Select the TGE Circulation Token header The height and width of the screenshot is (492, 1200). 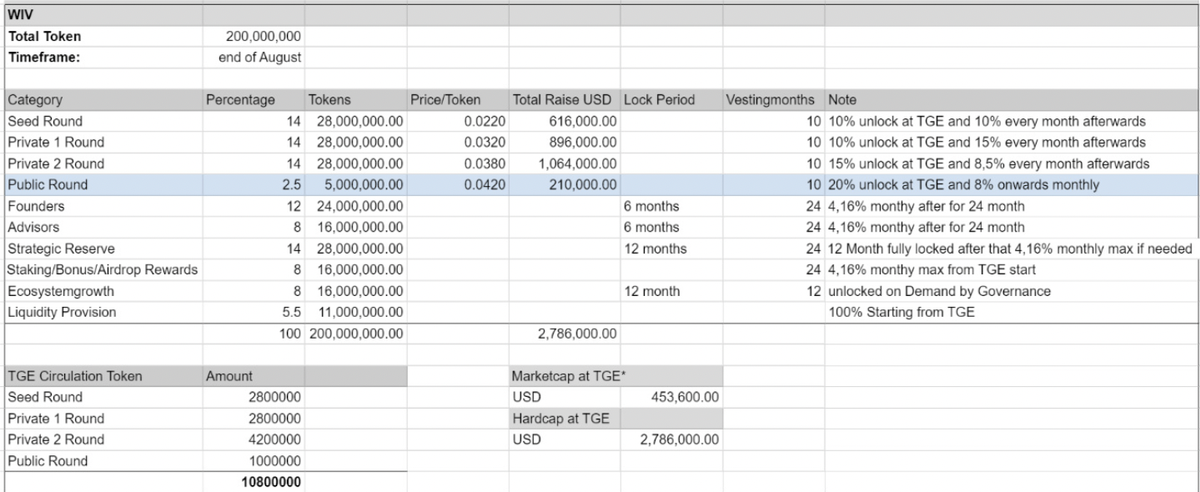point(75,376)
